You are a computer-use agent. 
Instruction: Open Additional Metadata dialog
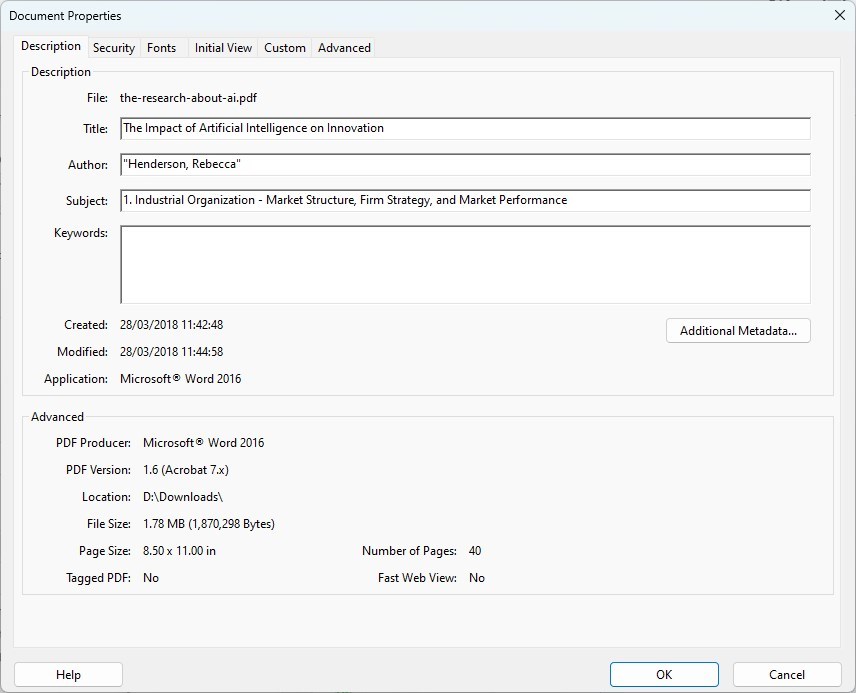pos(738,331)
